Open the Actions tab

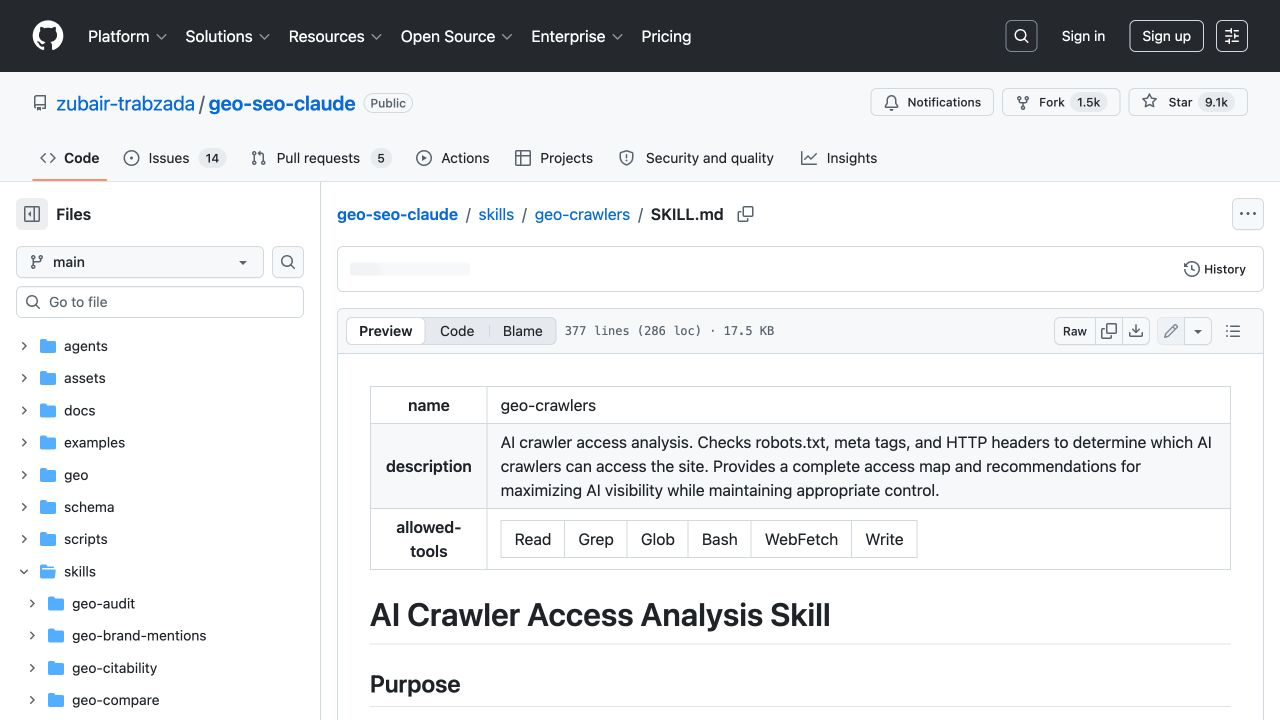452,158
